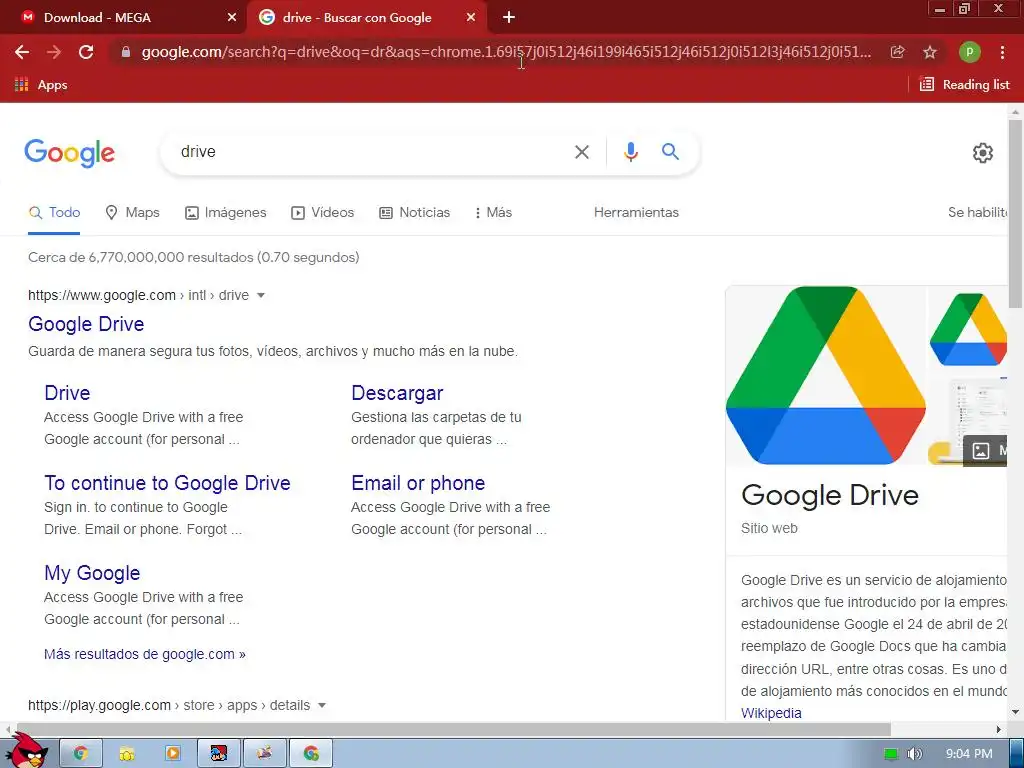
Task: View site info via padlock icon
Action: [125, 52]
